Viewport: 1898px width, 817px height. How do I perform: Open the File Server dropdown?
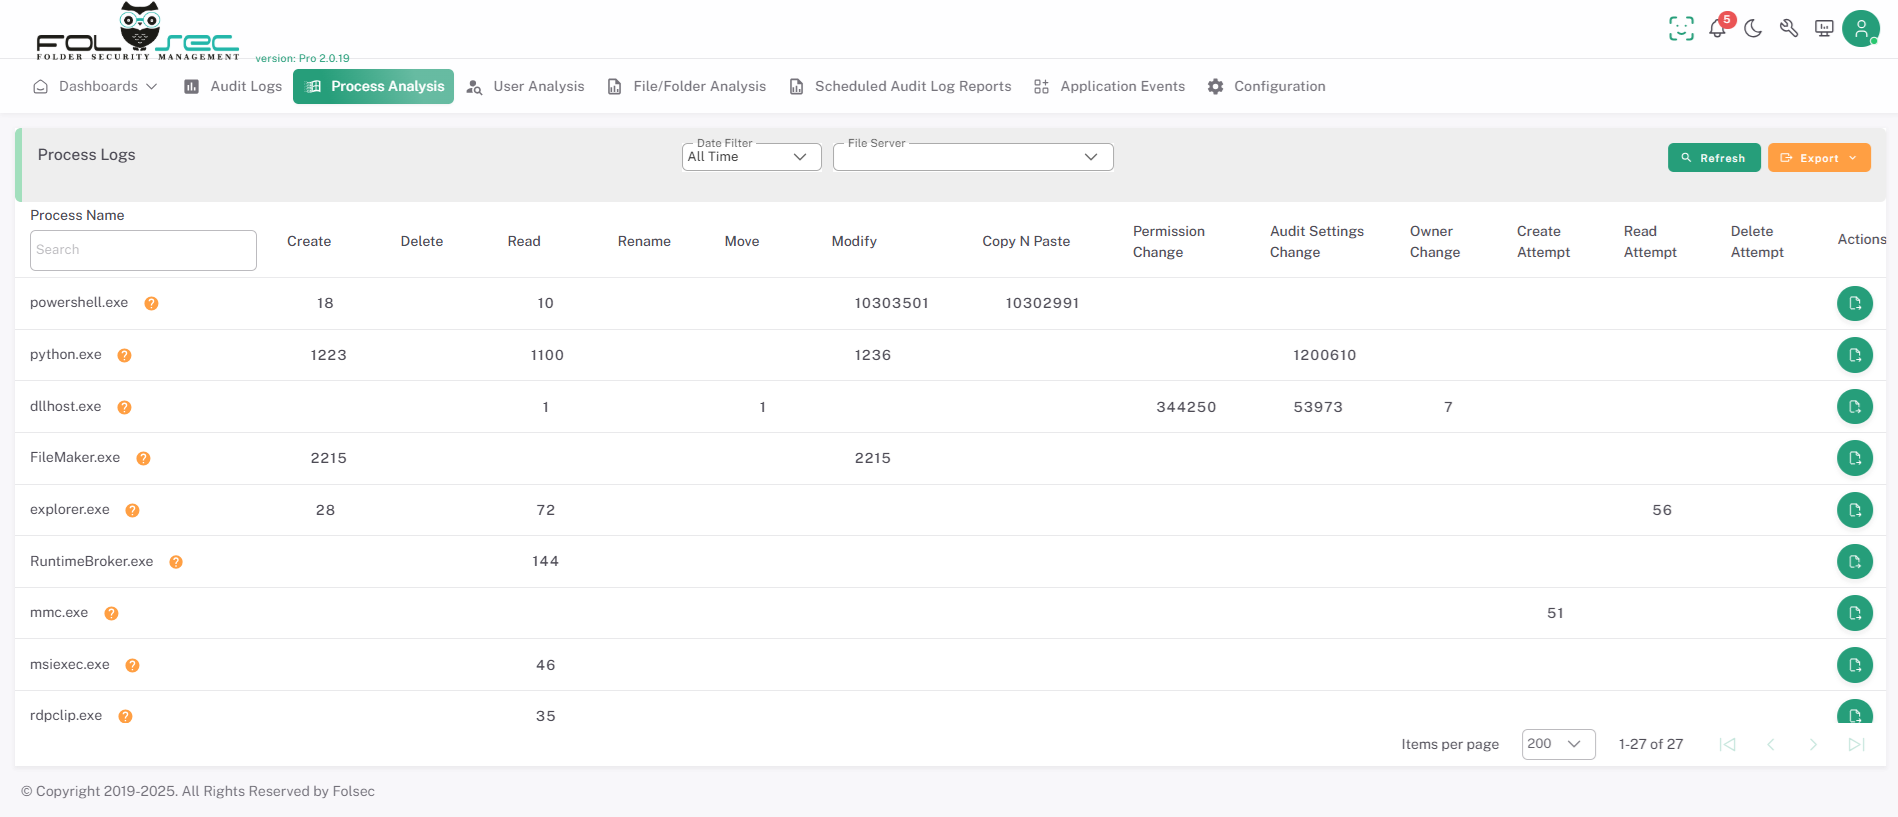(972, 157)
